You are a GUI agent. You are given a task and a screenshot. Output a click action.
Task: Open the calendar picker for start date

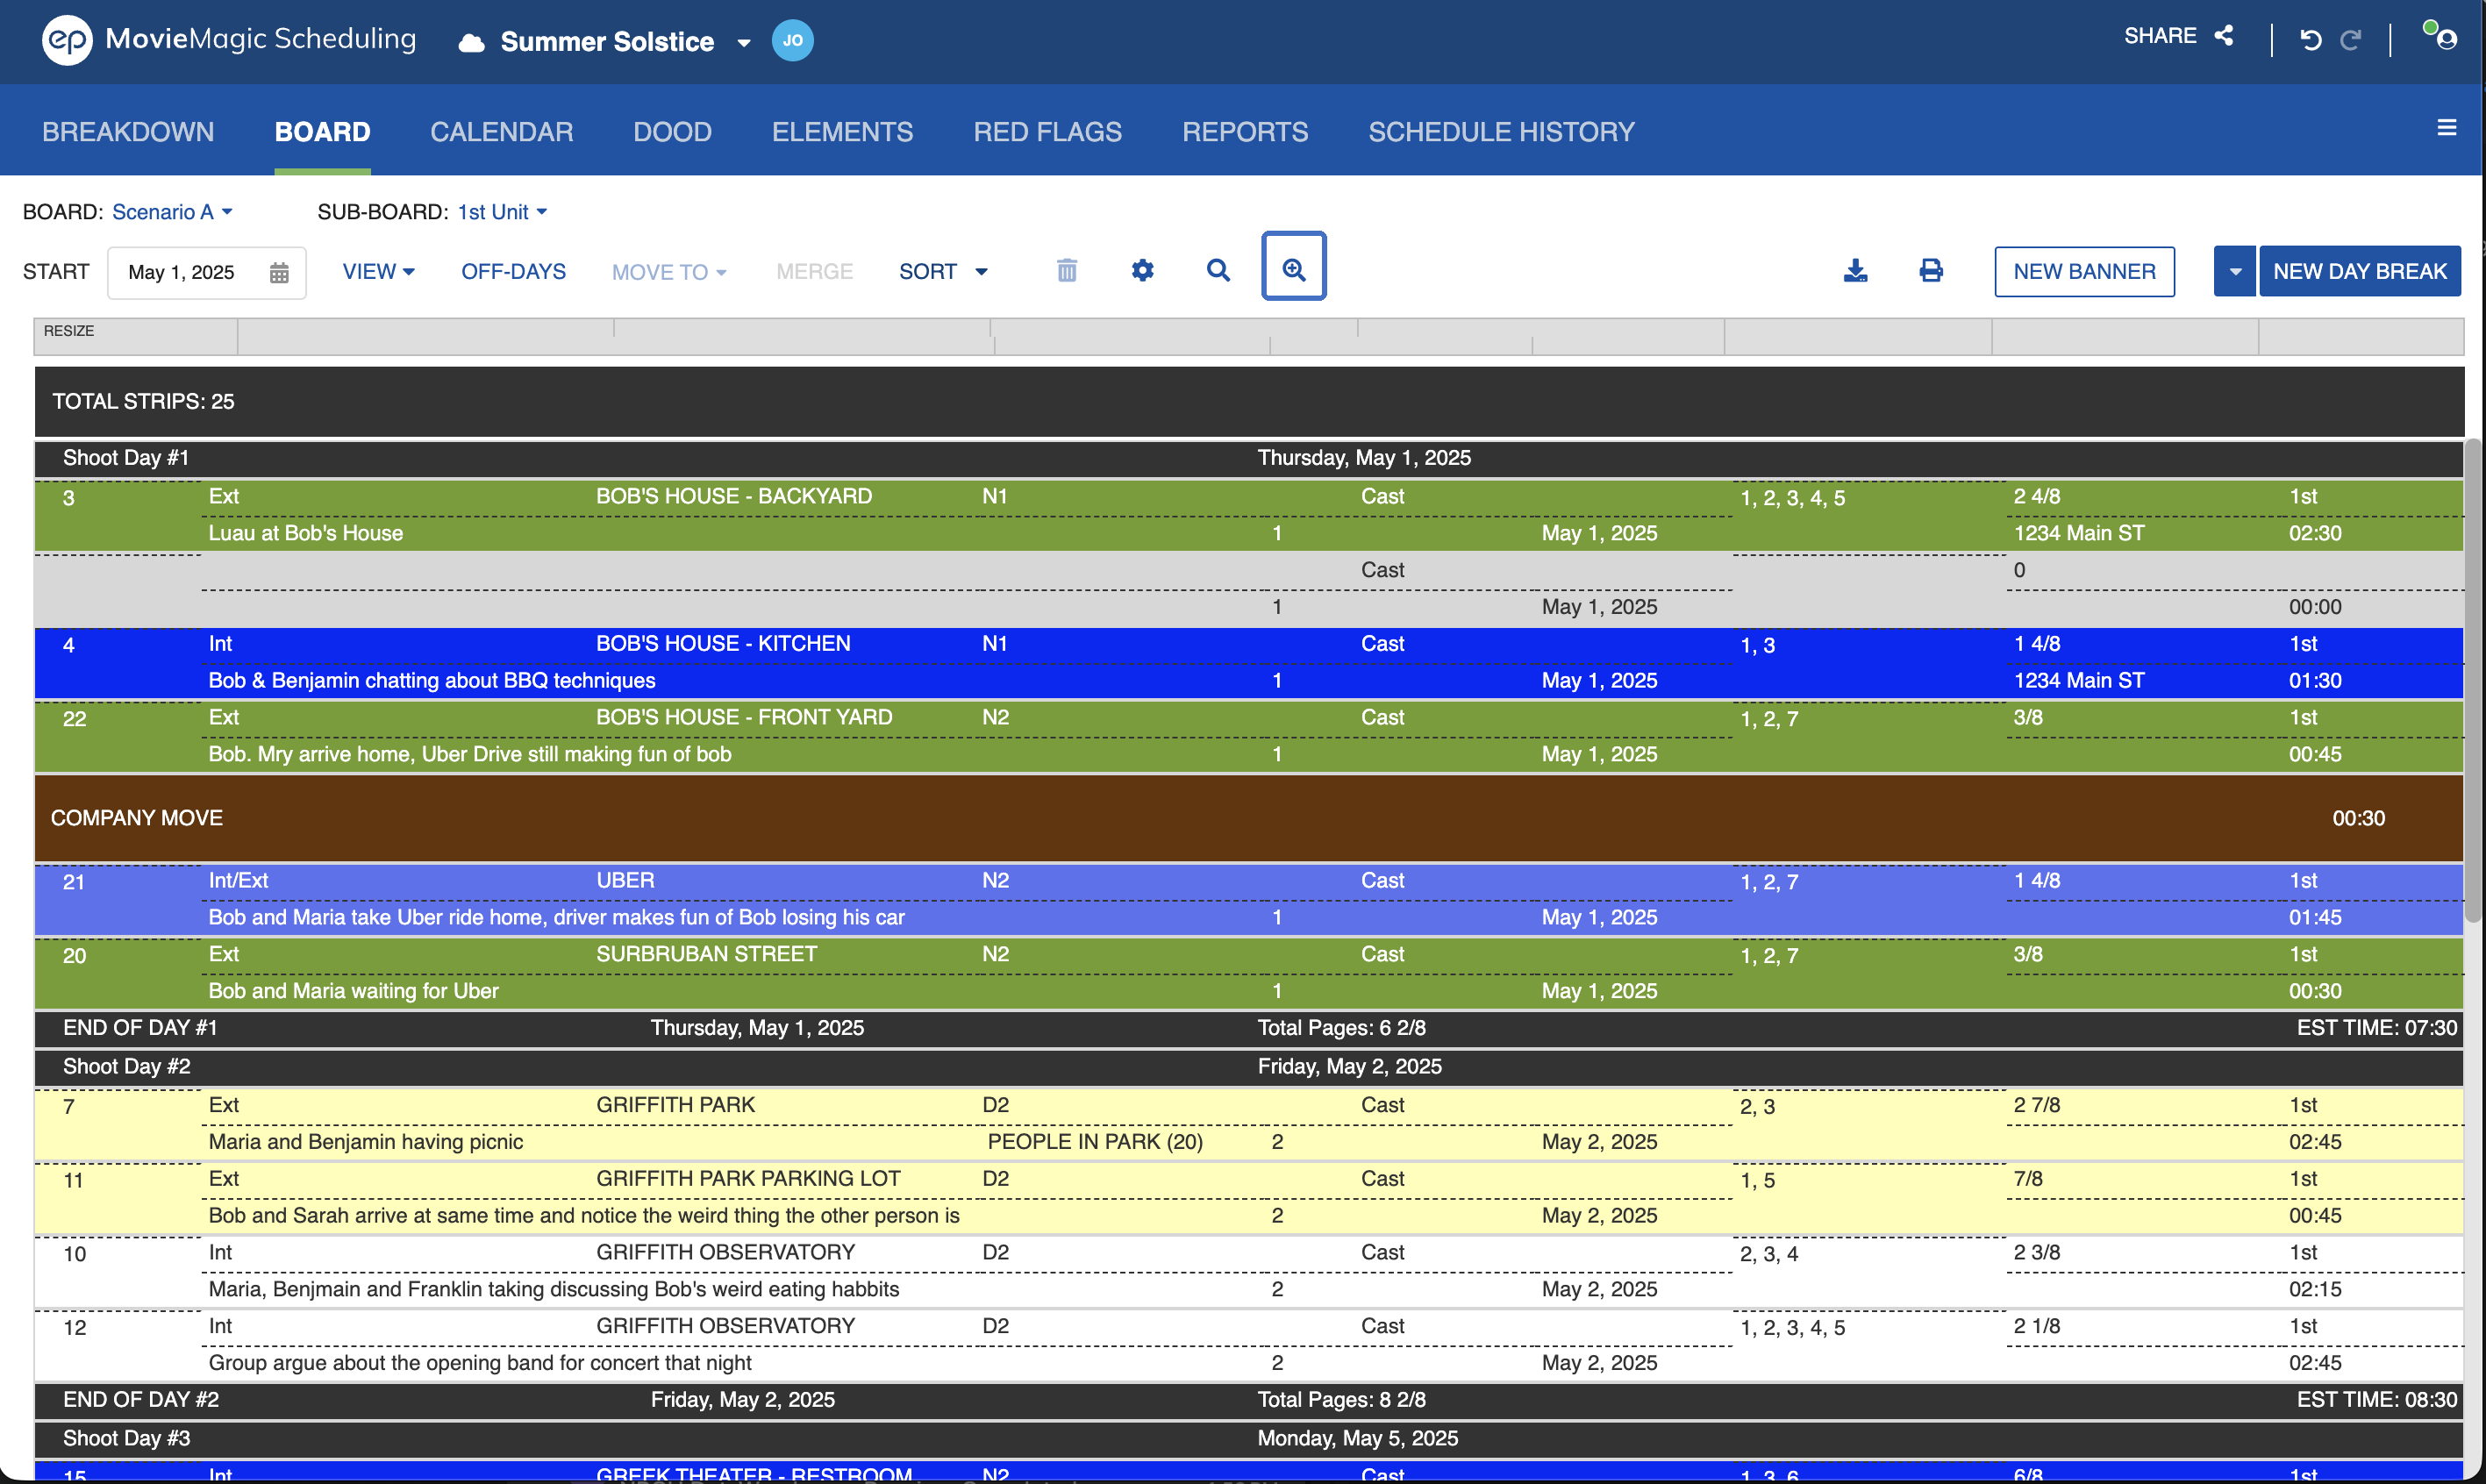click(279, 272)
